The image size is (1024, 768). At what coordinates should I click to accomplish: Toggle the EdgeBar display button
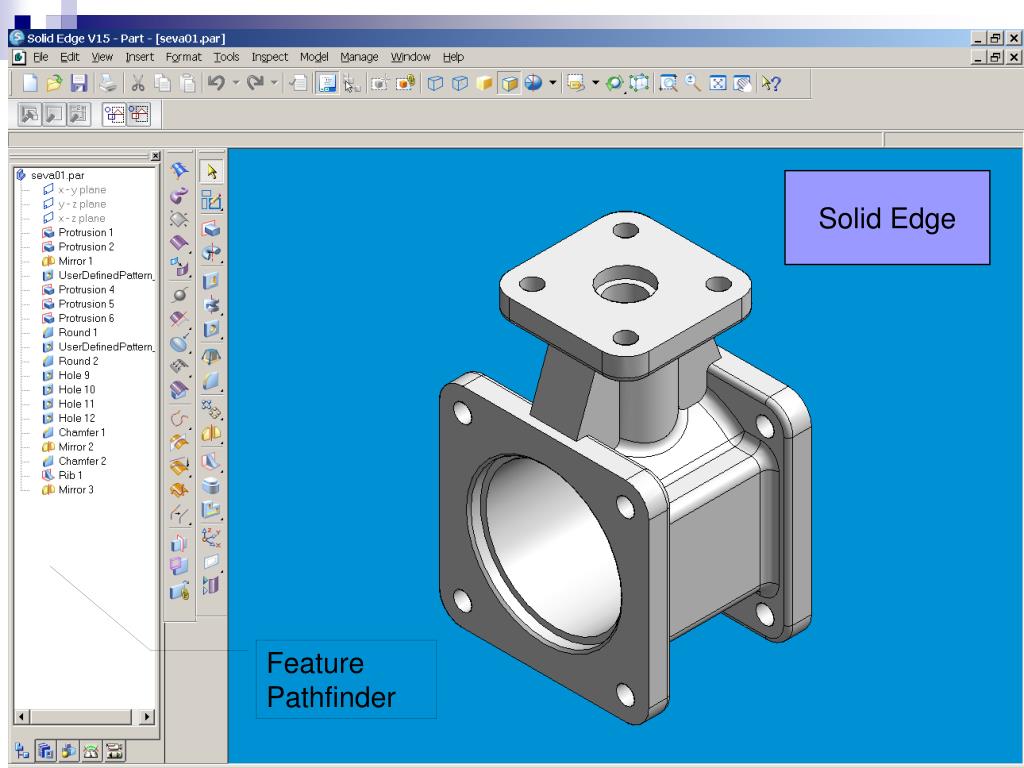pyautogui.click(x=327, y=83)
